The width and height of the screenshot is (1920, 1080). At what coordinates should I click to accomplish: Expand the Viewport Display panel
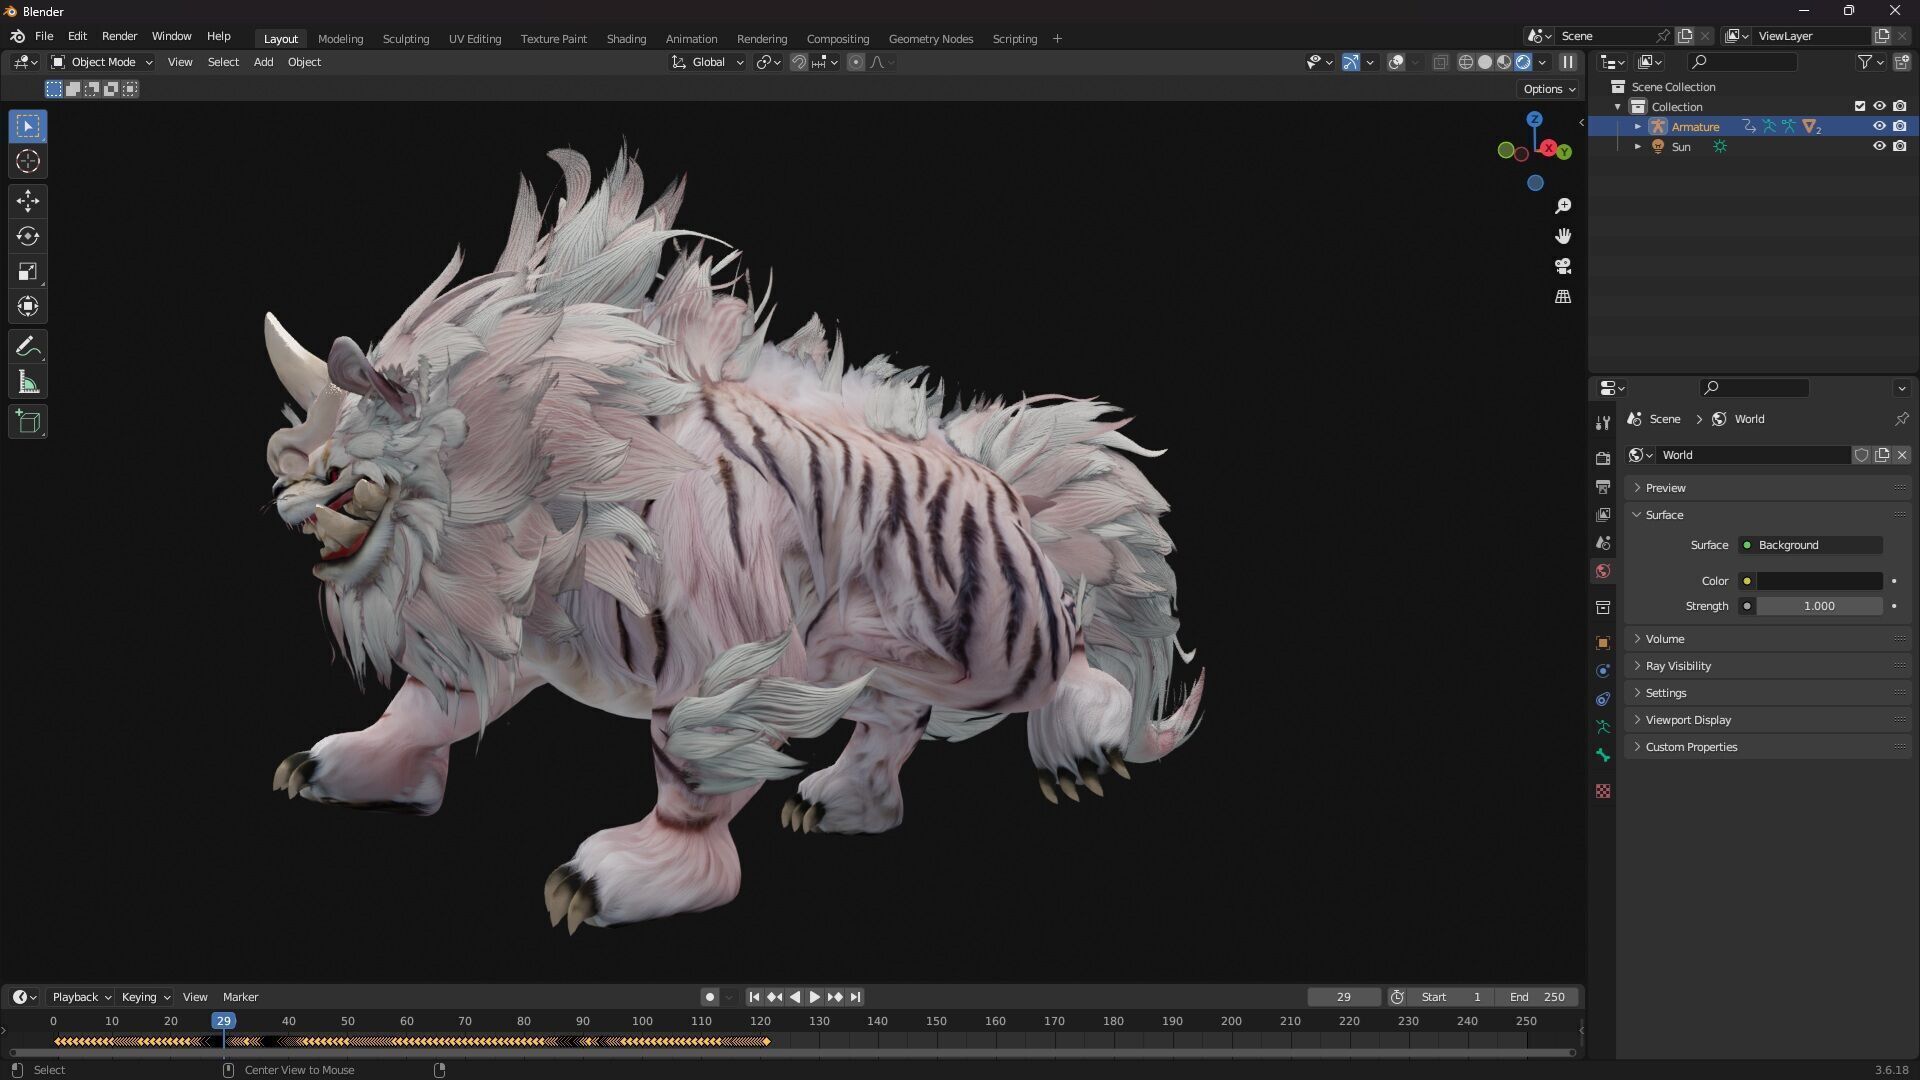click(x=1768, y=720)
